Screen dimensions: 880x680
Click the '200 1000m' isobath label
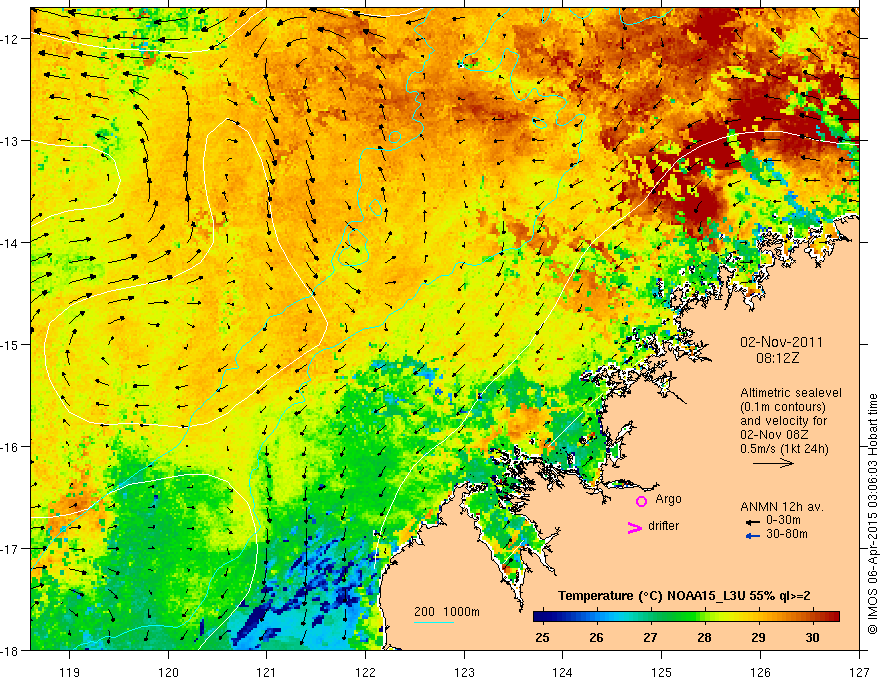[x=447, y=612]
